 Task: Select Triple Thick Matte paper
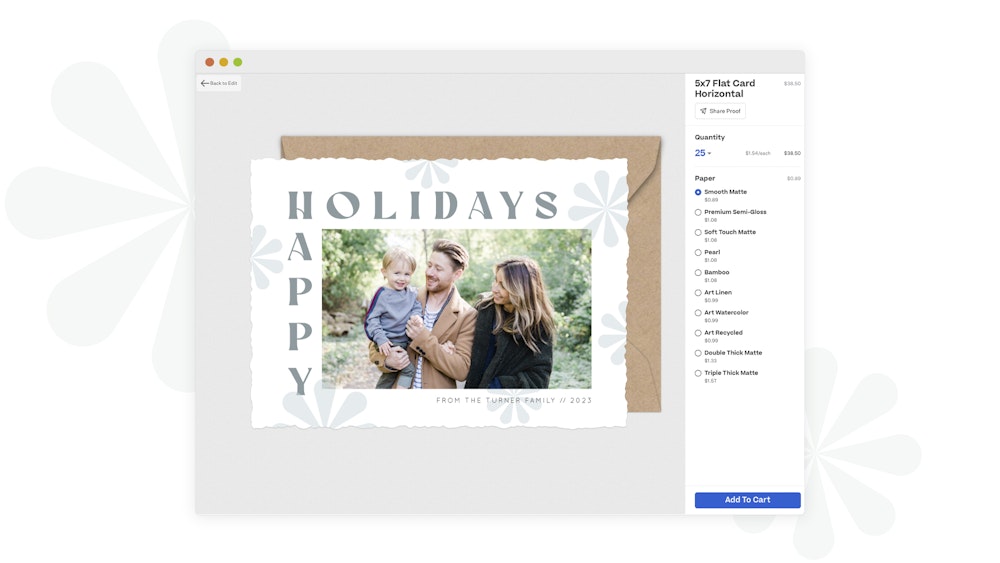pyautogui.click(x=698, y=373)
